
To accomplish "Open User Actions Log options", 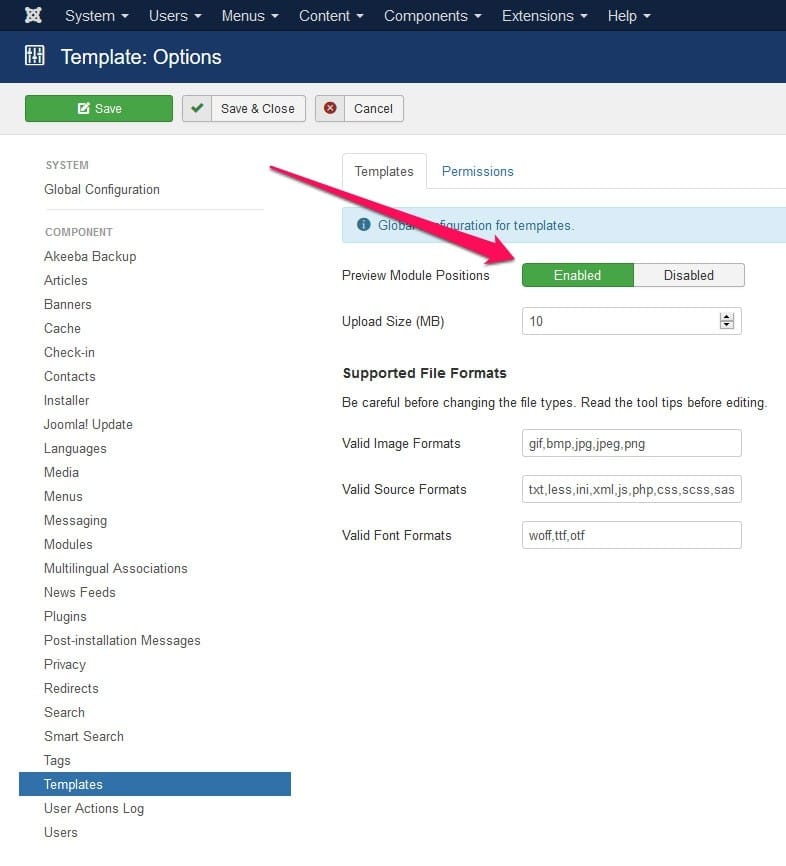I will click(x=94, y=809).
